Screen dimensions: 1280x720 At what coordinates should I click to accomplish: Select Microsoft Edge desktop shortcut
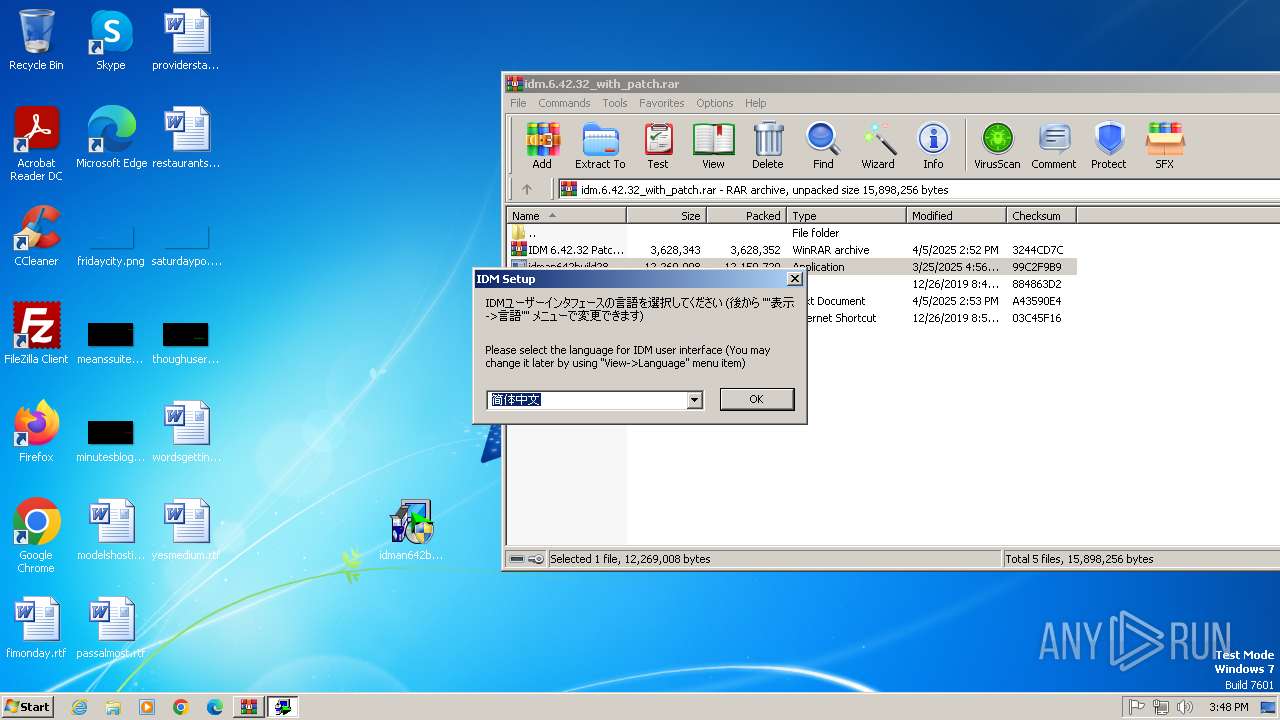[x=111, y=137]
